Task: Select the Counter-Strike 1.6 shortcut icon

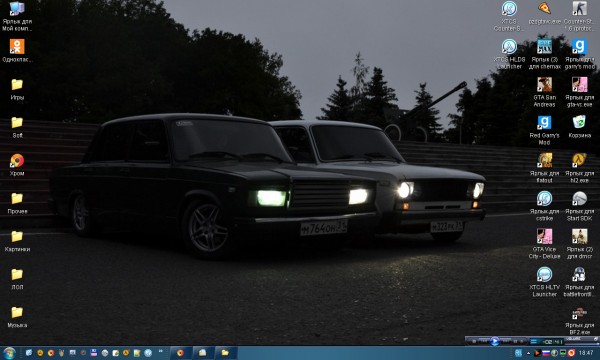Action: [x=579, y=16]
